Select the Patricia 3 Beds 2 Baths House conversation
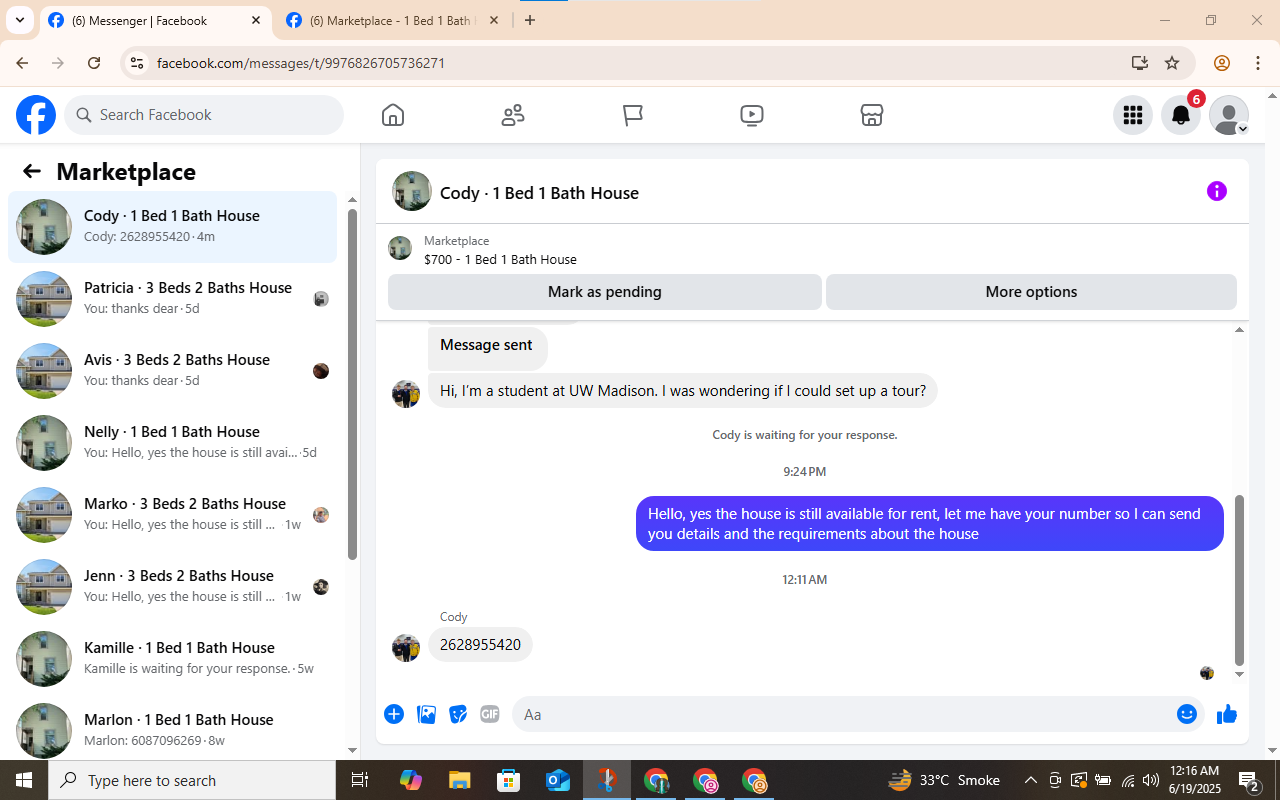The width and height of the screenshot is (1280, 800). pos(172,299)
